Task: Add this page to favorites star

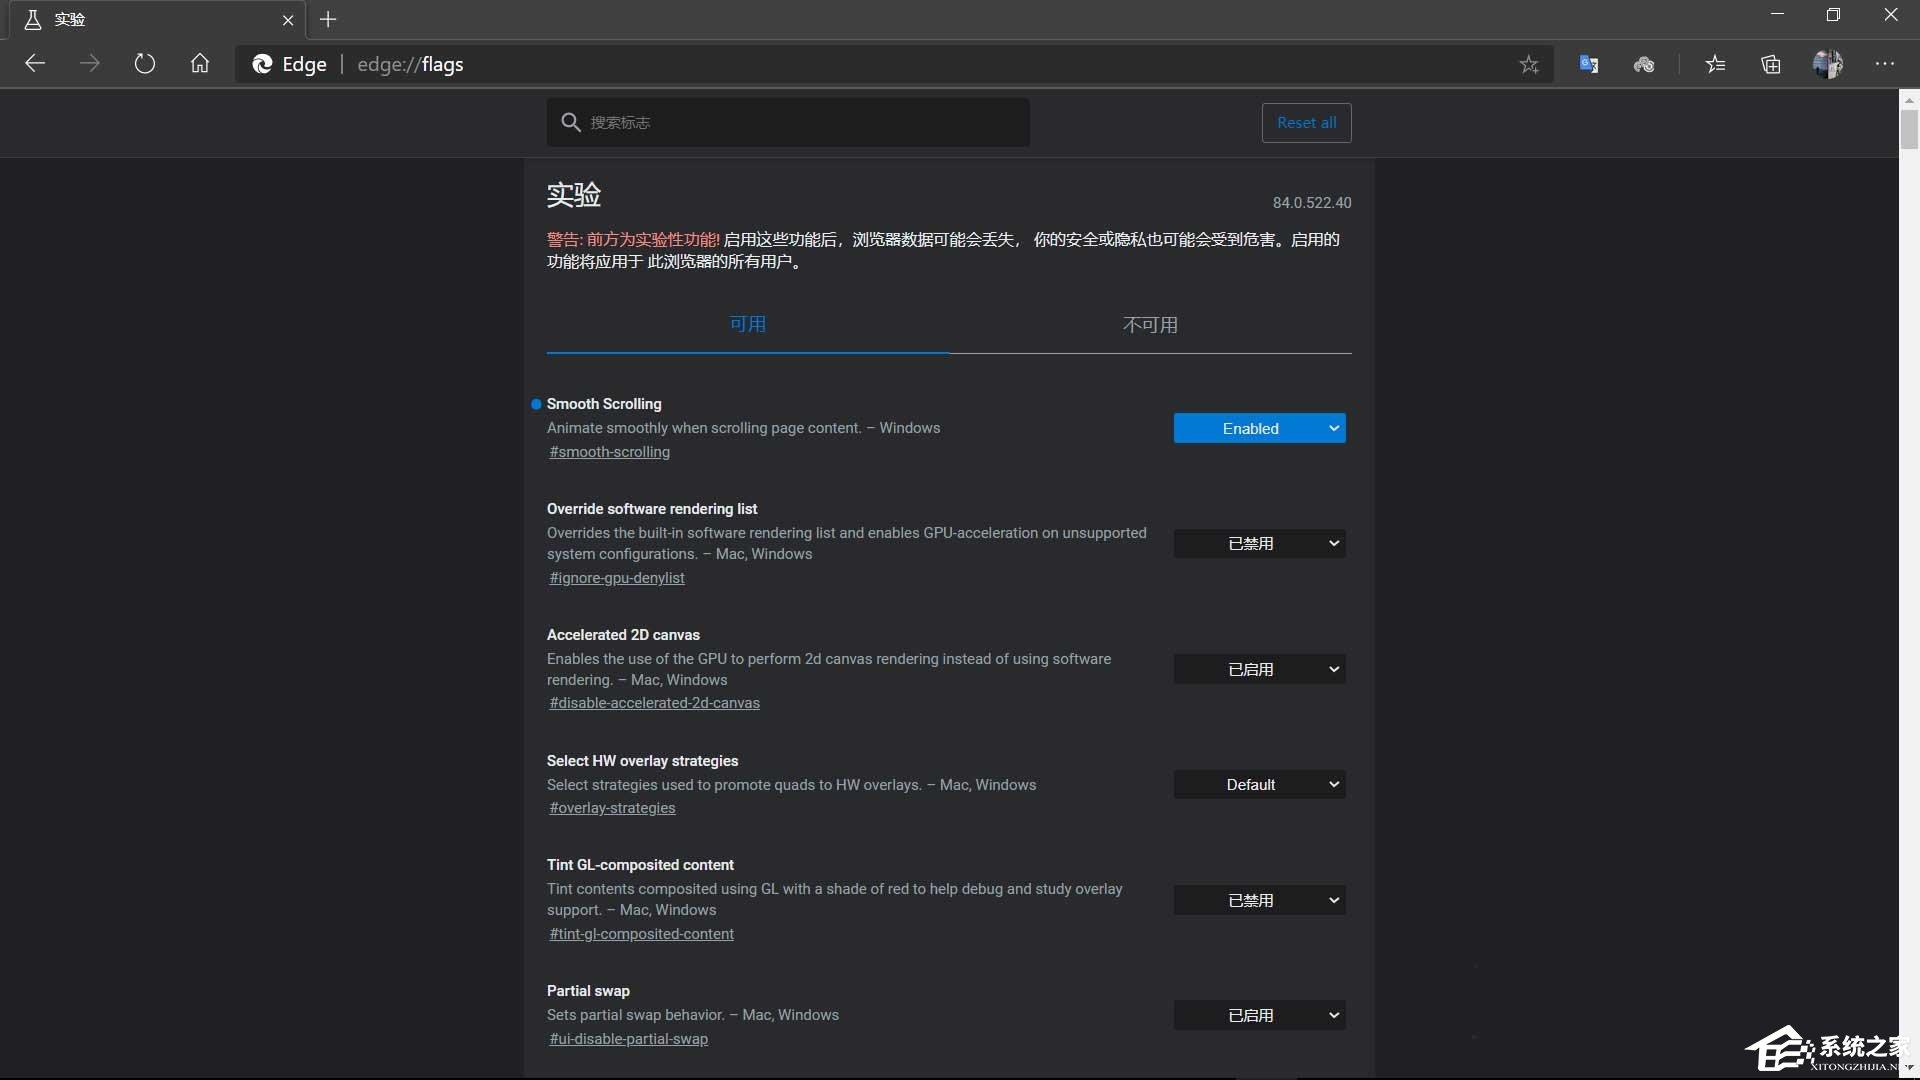Action: pyautogui.click(x=1528, y=65)
